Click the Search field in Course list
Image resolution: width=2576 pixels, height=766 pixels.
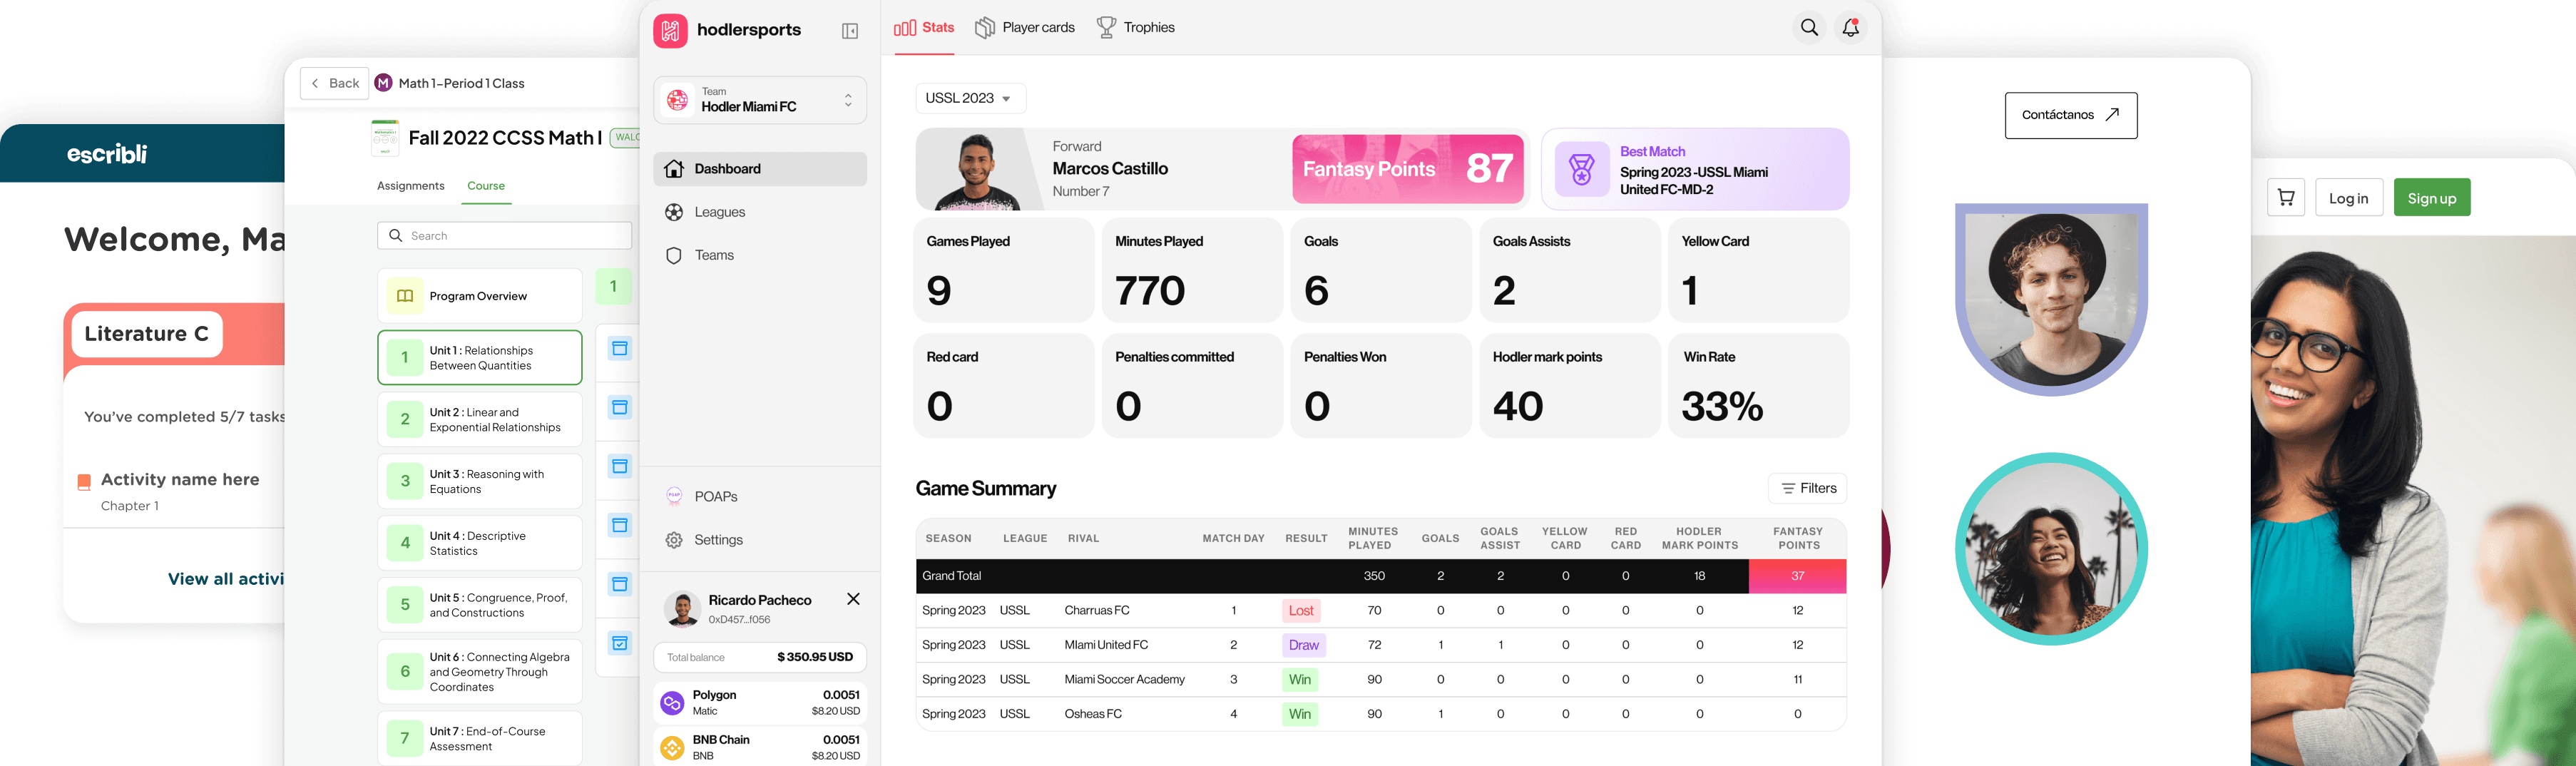tap(505, 236)
